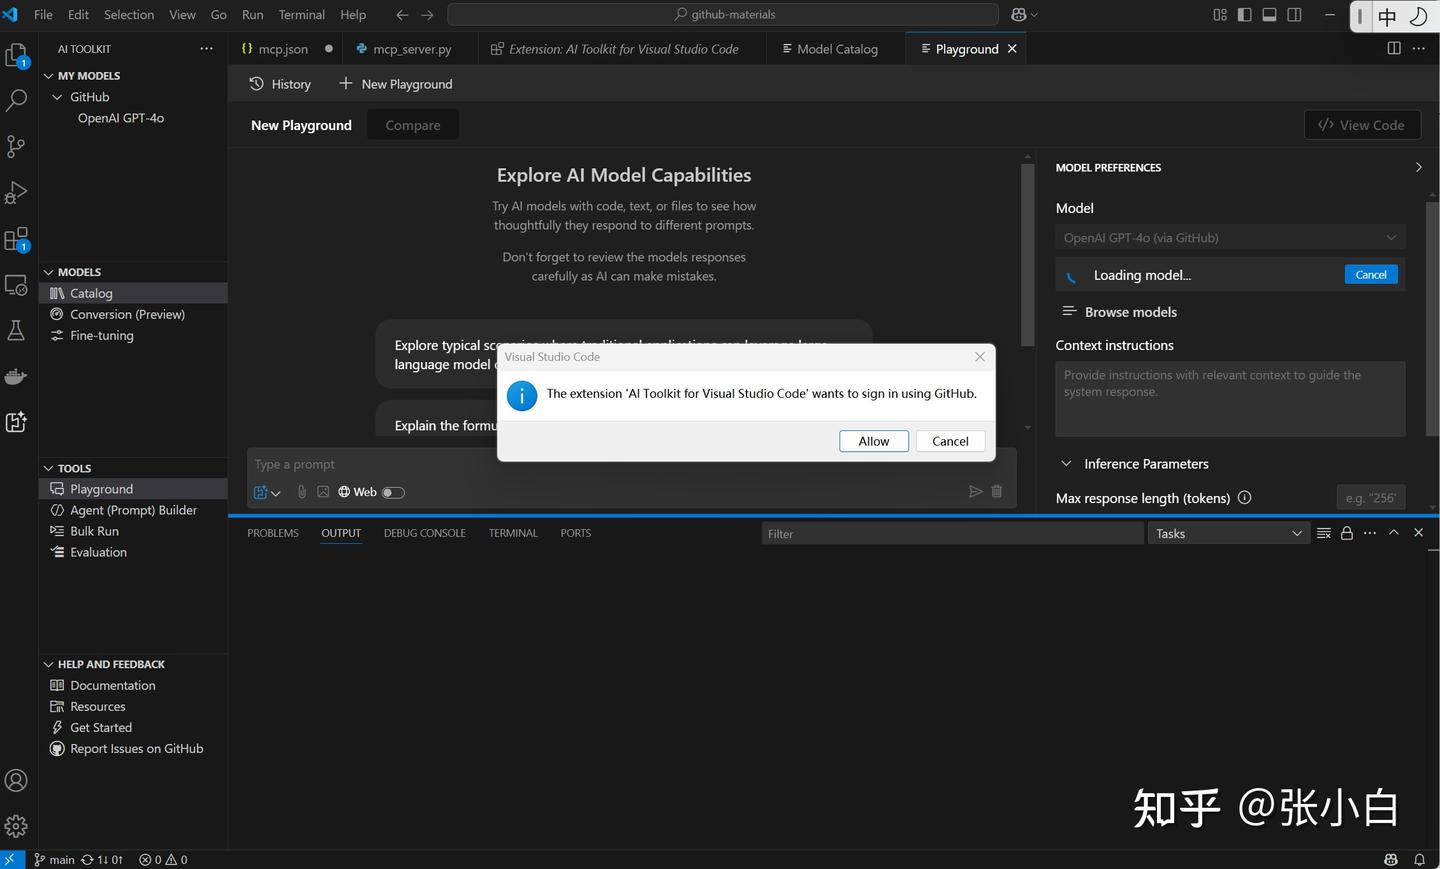Image resolution: width=1440 pixels, height=869 pixels.
Task: Click Browse models
Action: pyautogui.click(x=1119, y=312)
